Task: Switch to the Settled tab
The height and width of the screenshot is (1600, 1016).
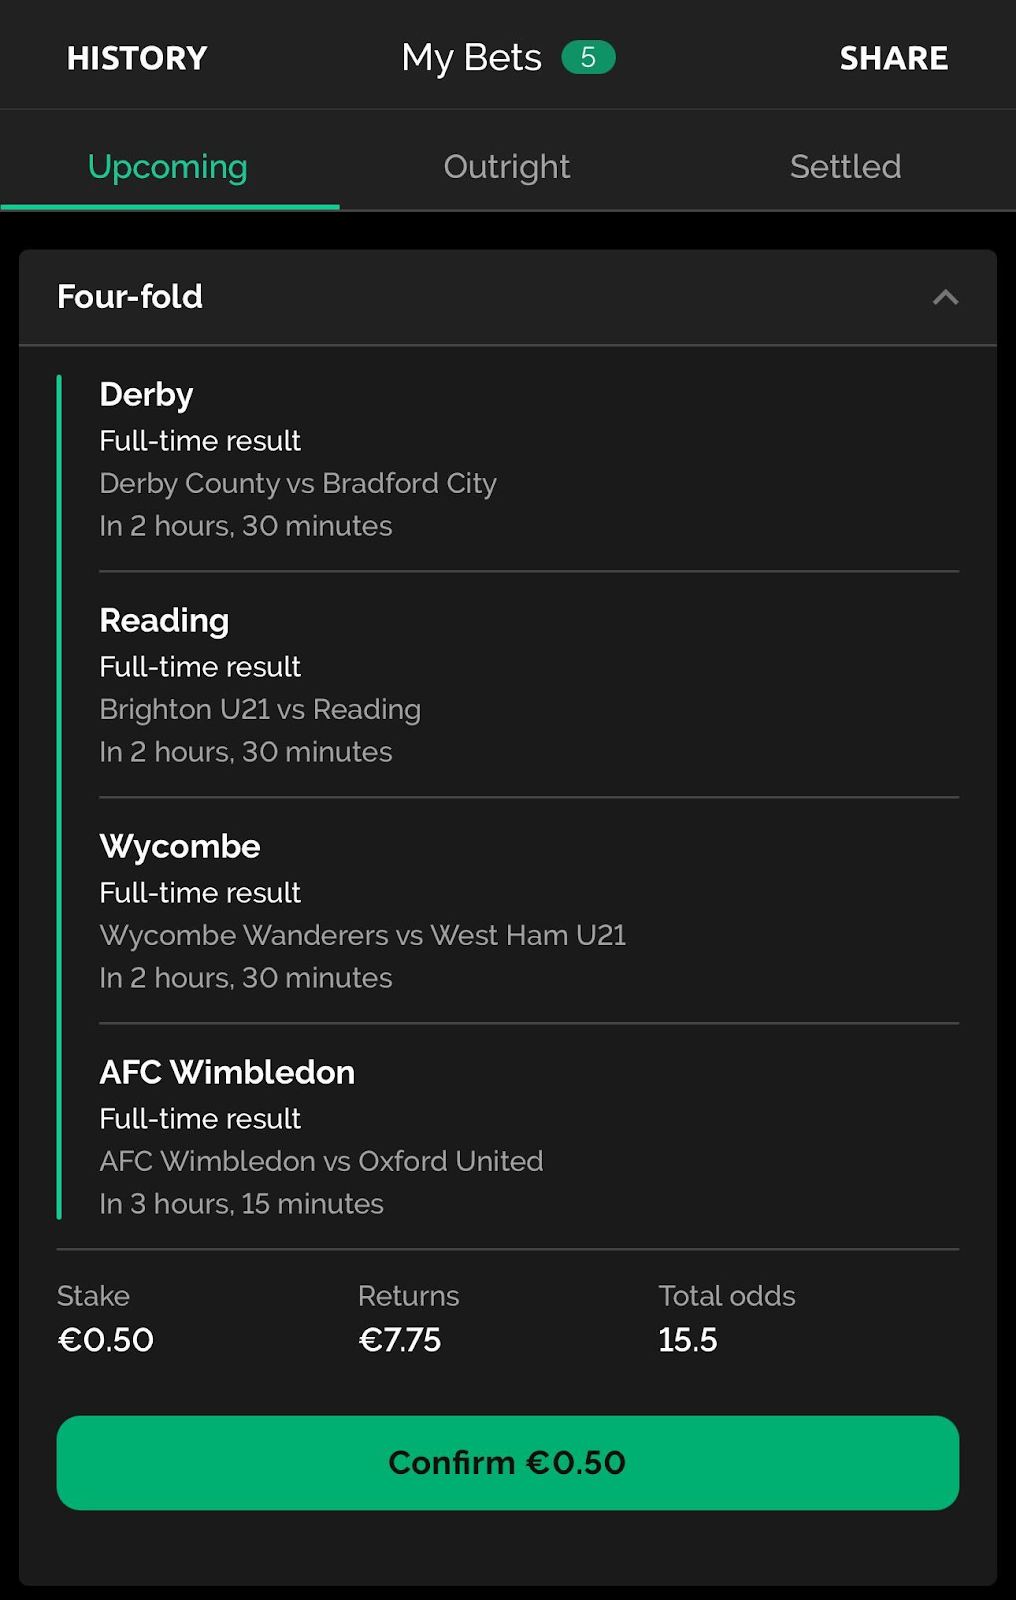Action: coord(846,166)
